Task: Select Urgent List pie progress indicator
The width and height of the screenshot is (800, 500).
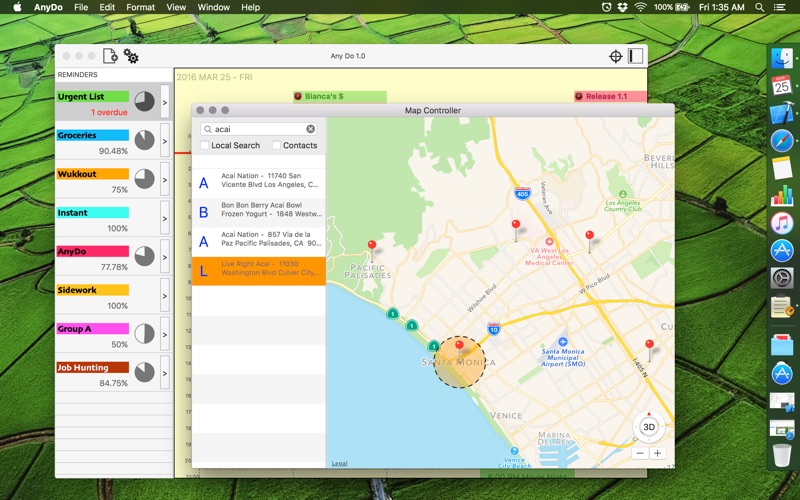Action: click(x=145, y=102)
